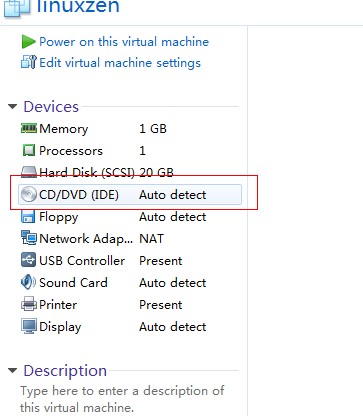Click the Sound Card speaker icon
This screenshot has width=363, height=416.
28,282
